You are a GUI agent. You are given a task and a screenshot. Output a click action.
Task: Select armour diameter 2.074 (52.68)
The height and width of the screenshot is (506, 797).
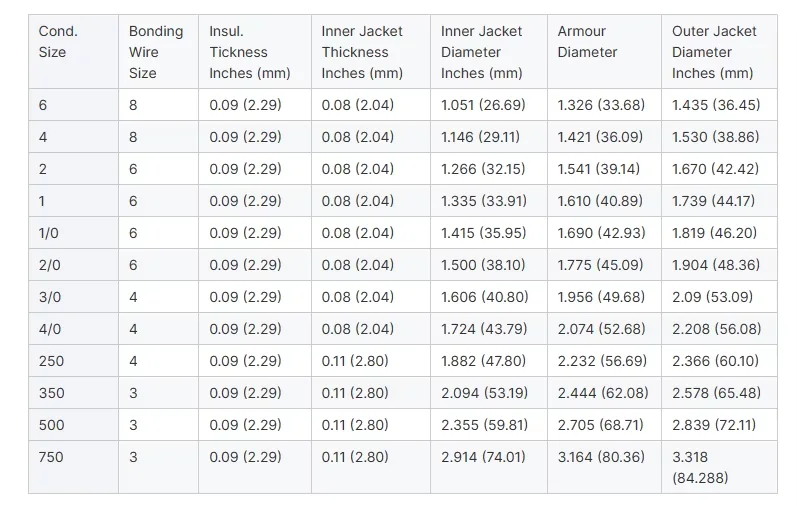click(x=601, y=329)
